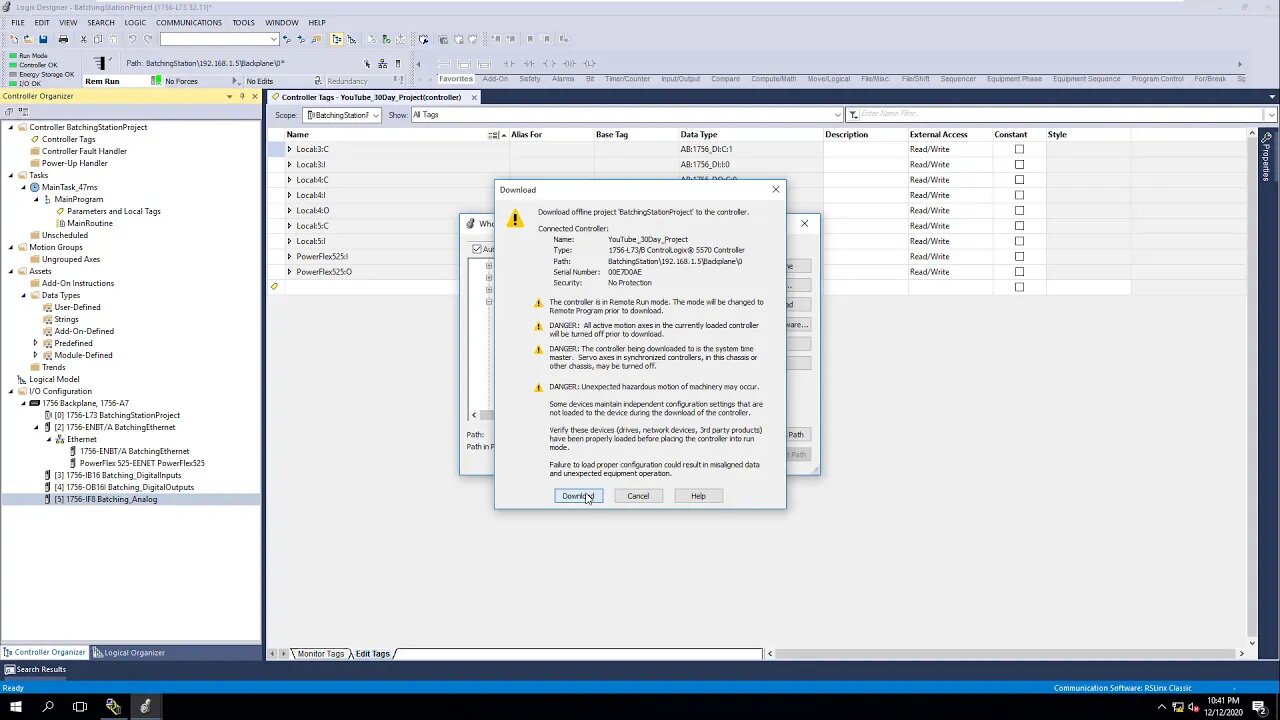Image resolution: width=1280 pixels, height=720 pixels.
Task: Click the Redo arrow icon
Action: click(x=148, y=39)
